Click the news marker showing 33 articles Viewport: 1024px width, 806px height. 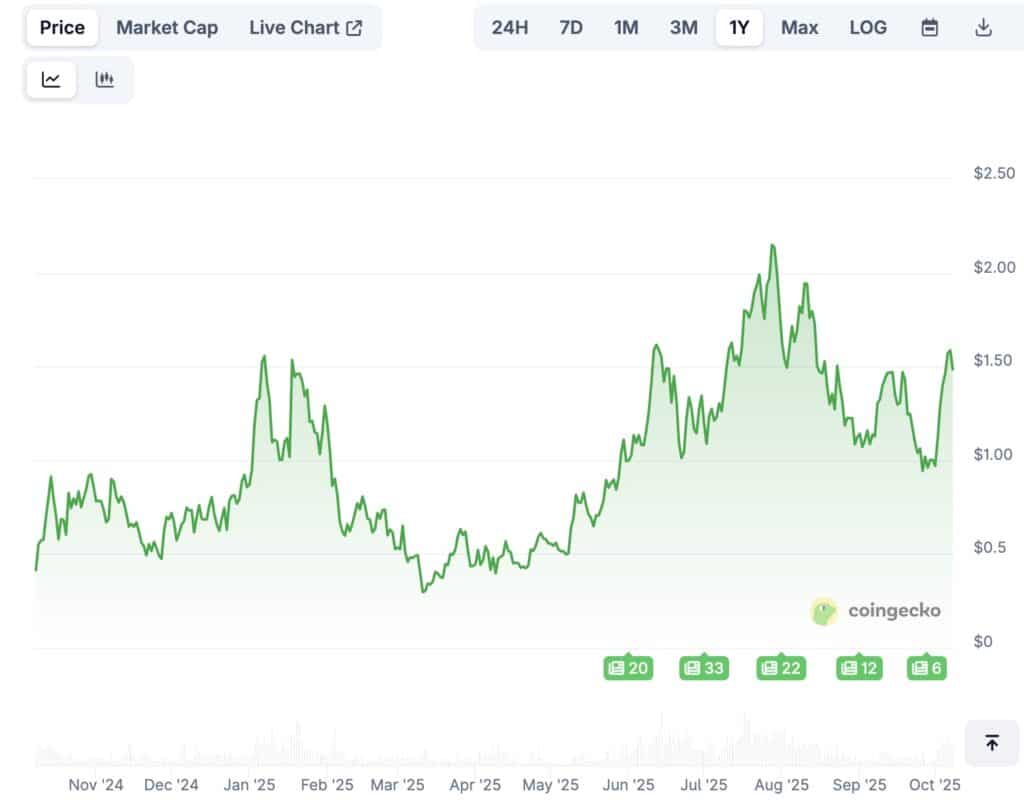click(704, 668)
